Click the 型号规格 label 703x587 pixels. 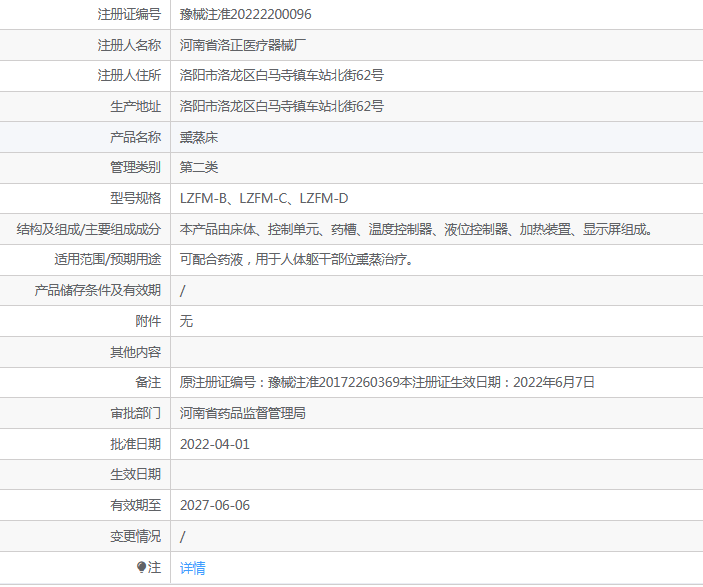point(135,198)
